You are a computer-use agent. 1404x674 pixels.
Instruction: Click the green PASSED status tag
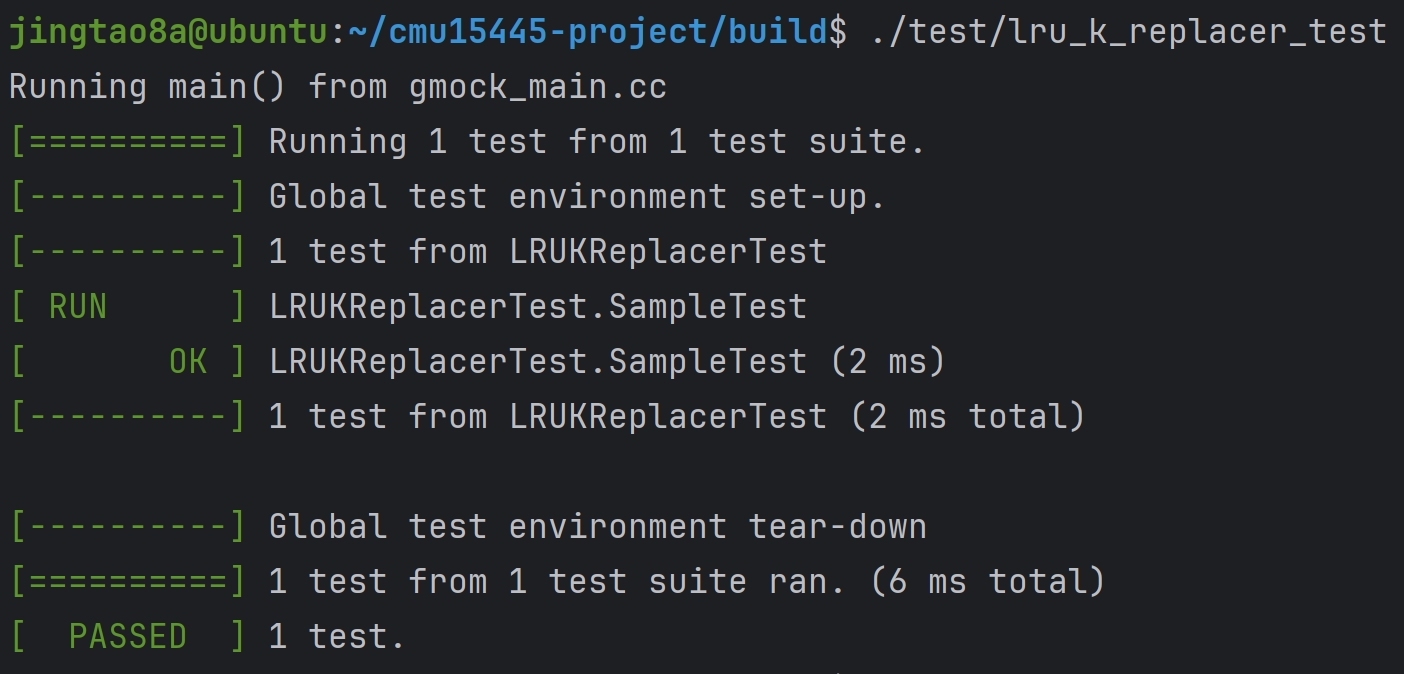click(127, 636)
